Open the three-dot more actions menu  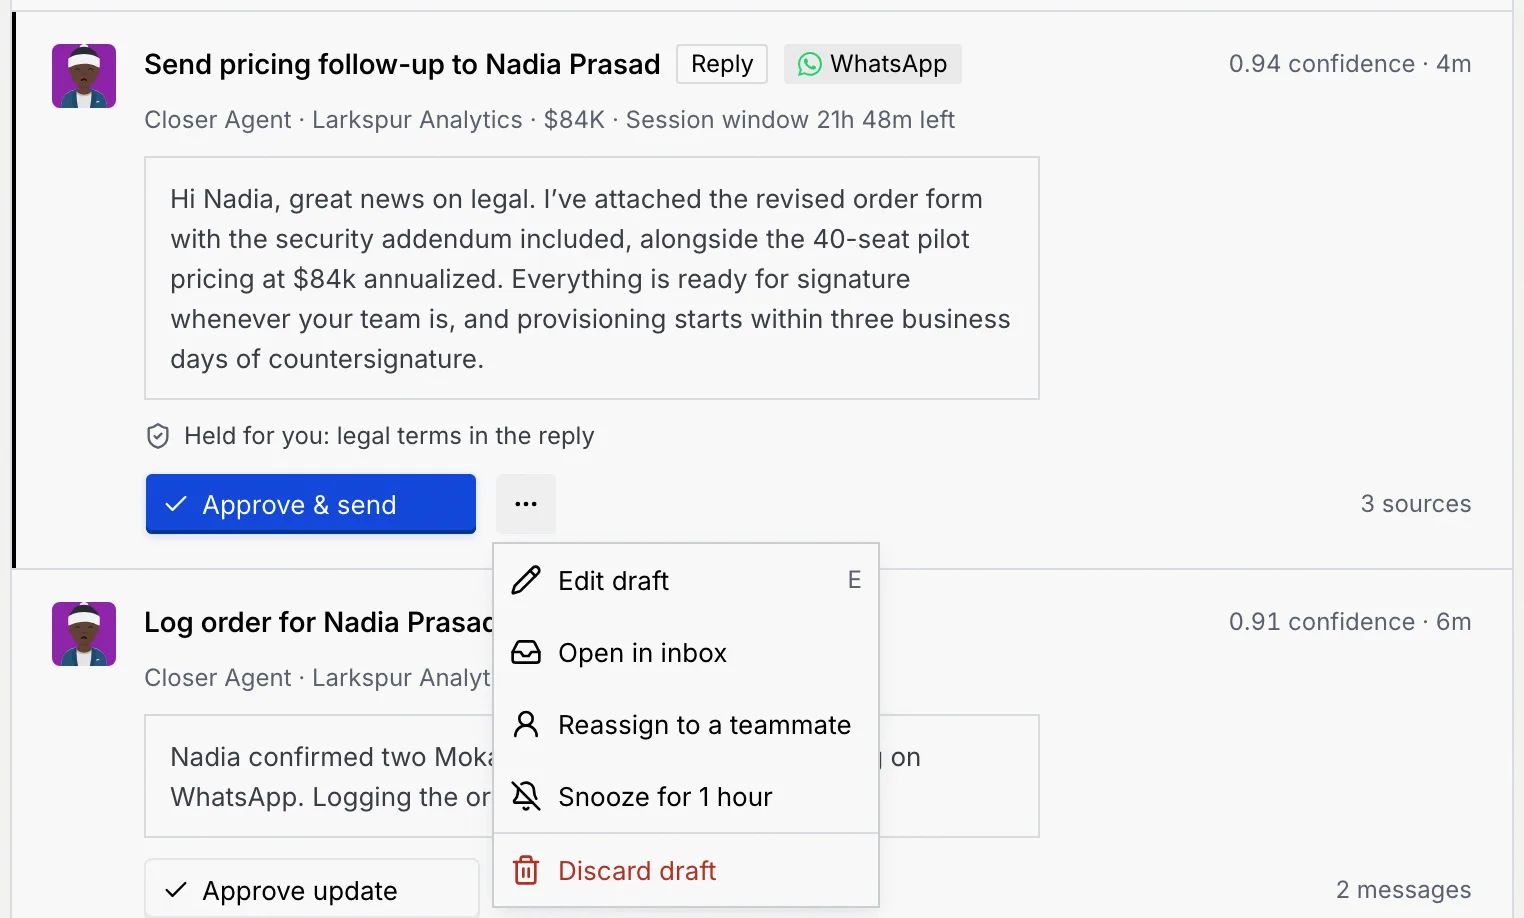[526, 504]
